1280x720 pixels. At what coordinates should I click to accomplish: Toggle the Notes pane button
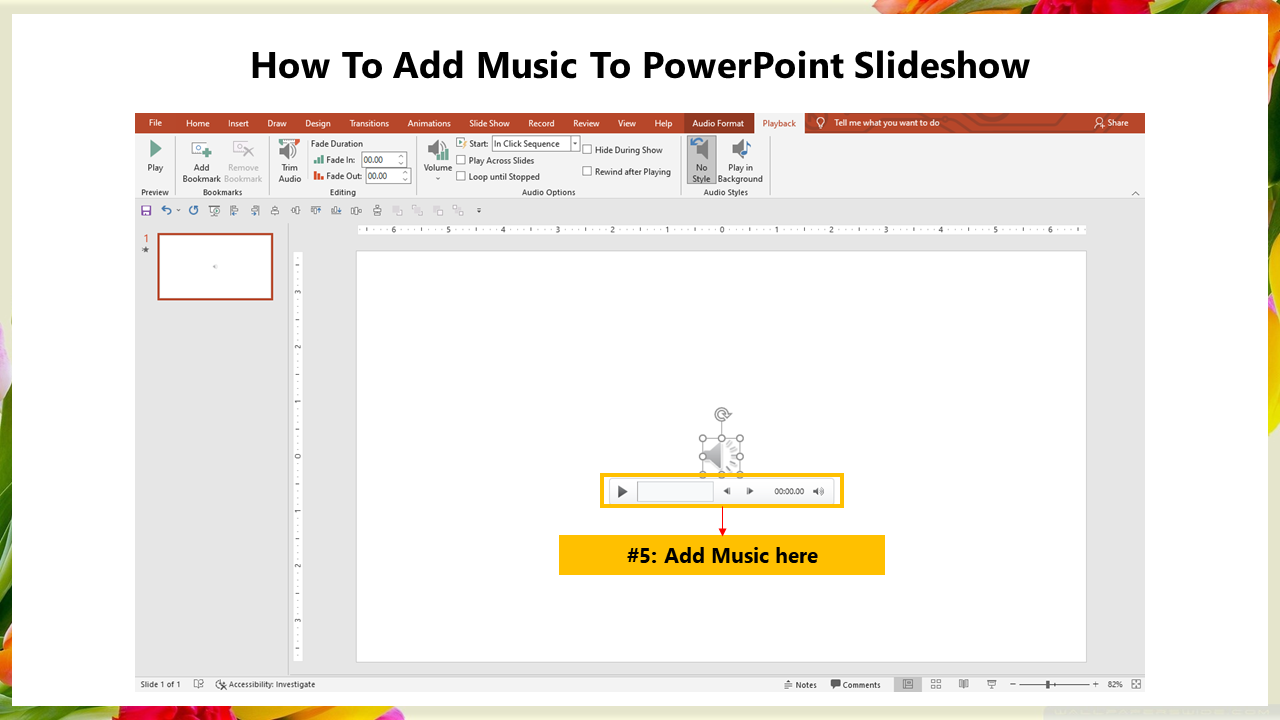pyautogui.click(x=799, y=685)
